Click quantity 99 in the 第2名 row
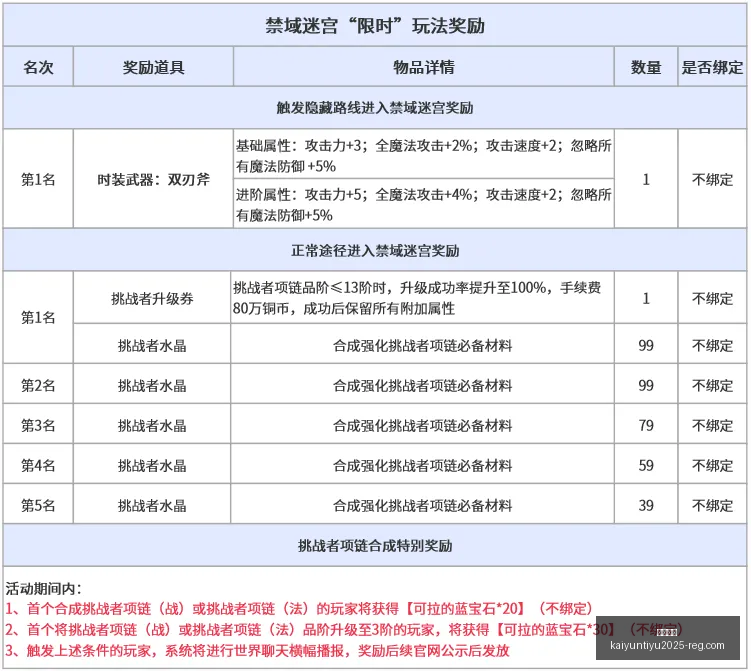 pos(646,385)
